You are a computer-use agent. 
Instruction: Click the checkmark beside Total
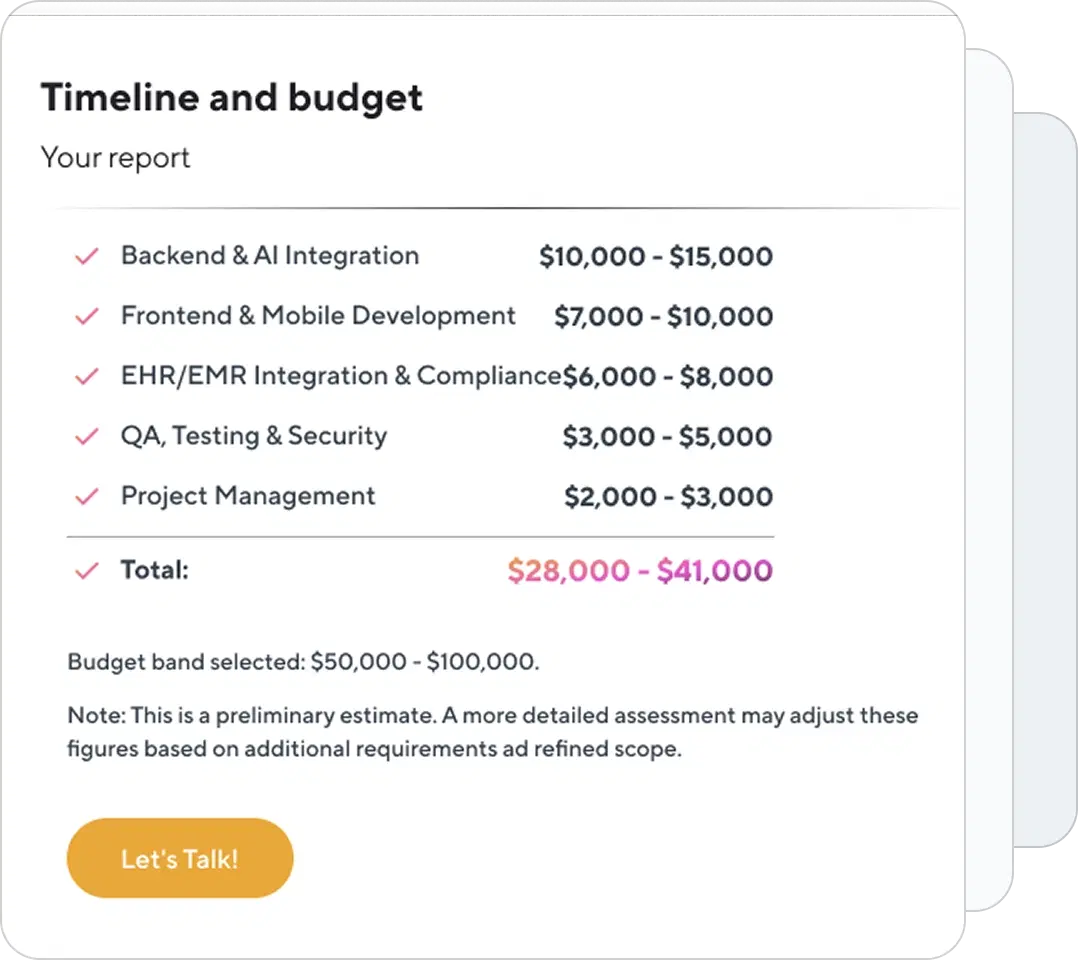tap(87, 571)
